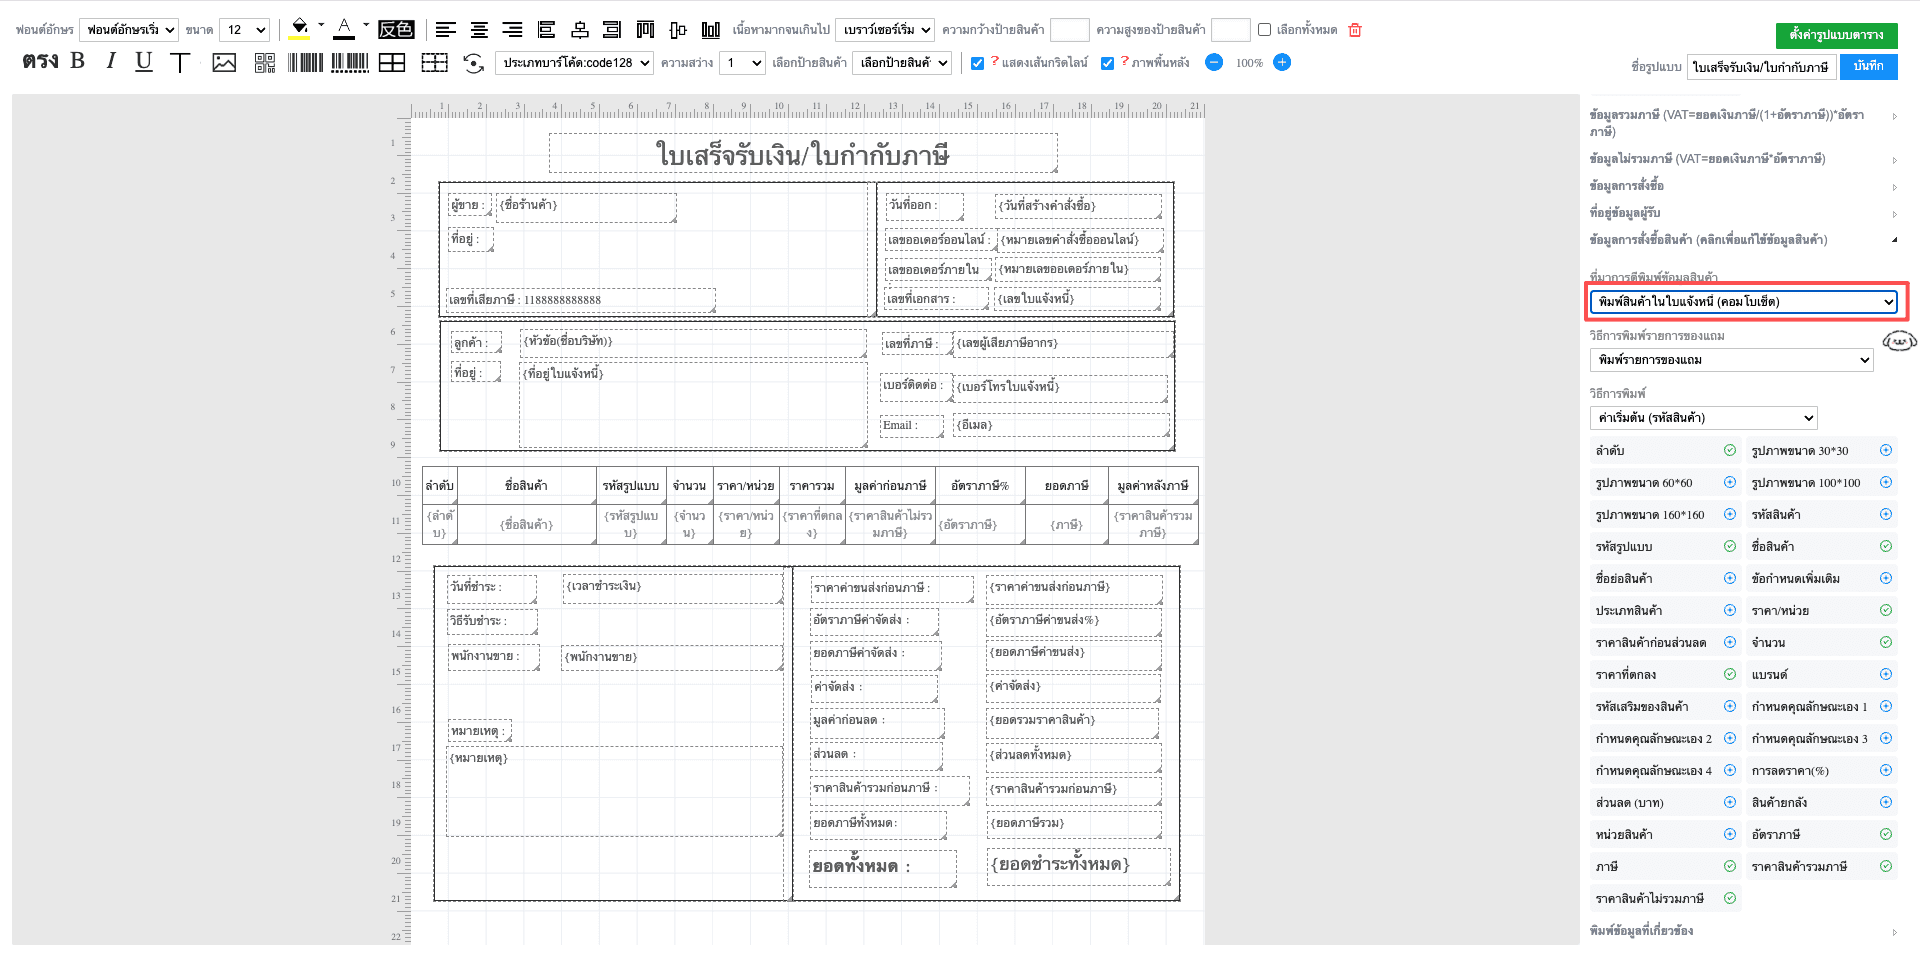
Task: Click the red trash delete icon
Action: (1355, 30)
